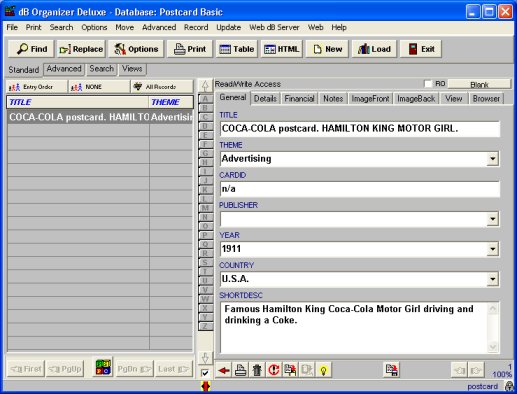The image size is (517, 394).
Task: Click the red refresh exclamation icon
Action: pos(274,370)
